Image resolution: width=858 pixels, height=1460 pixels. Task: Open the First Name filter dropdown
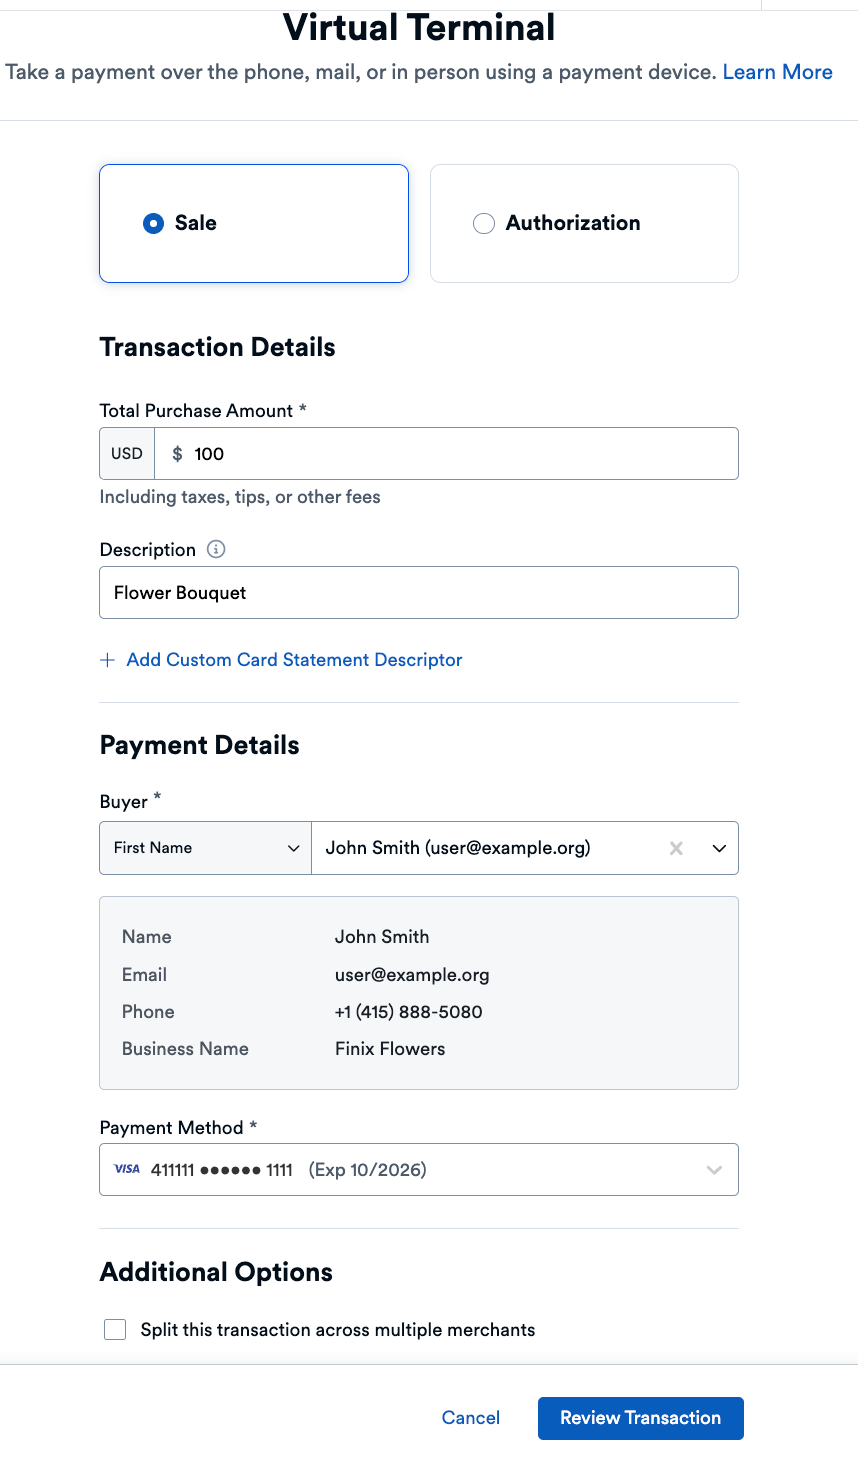(205, 847)
